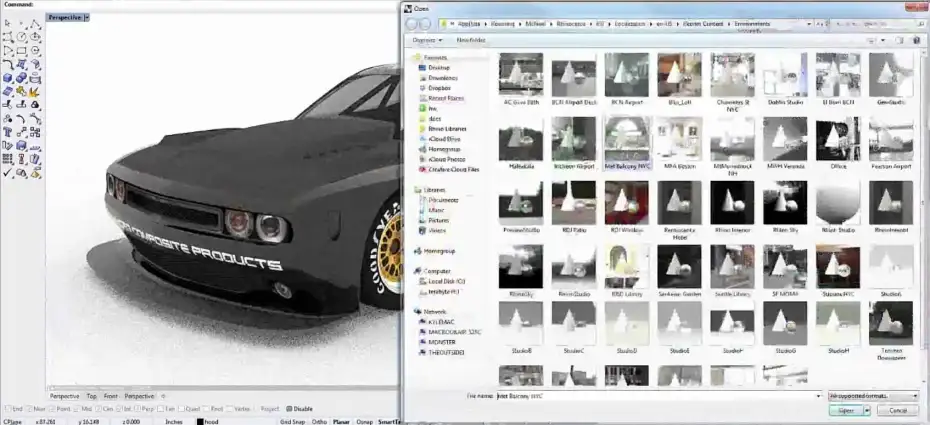Select the Text object tool
Viewport: 930px width, 425px height.
[8, 132]
